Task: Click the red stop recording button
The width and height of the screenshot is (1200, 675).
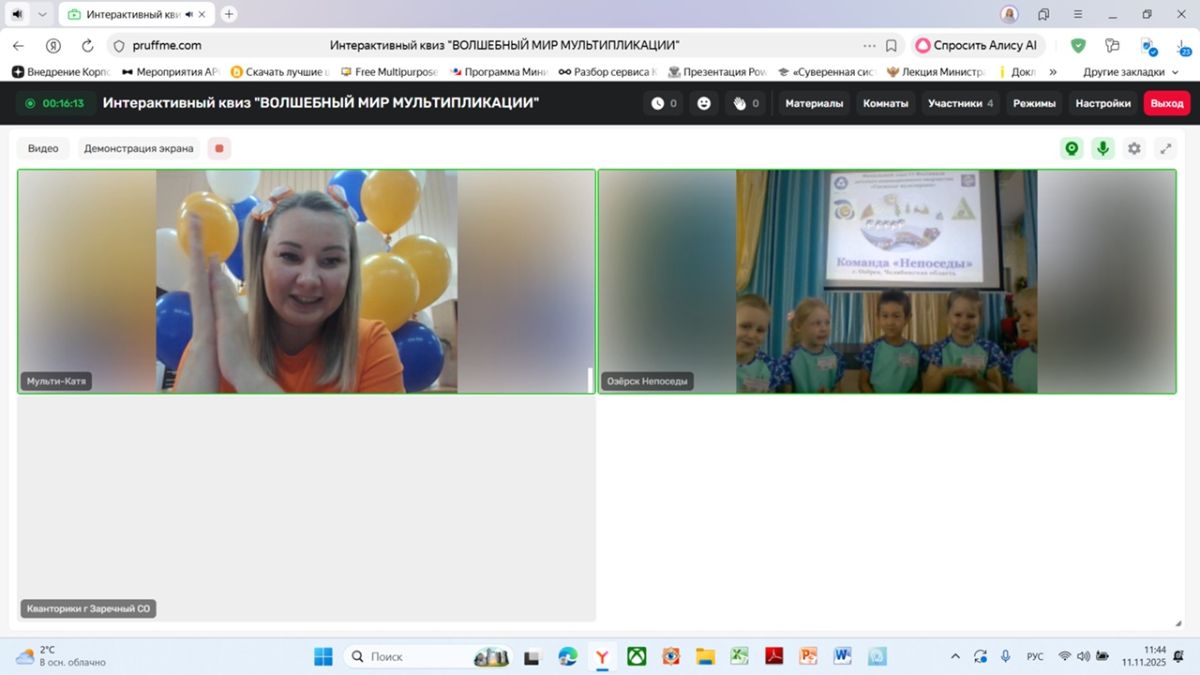Action: [220, 148]
